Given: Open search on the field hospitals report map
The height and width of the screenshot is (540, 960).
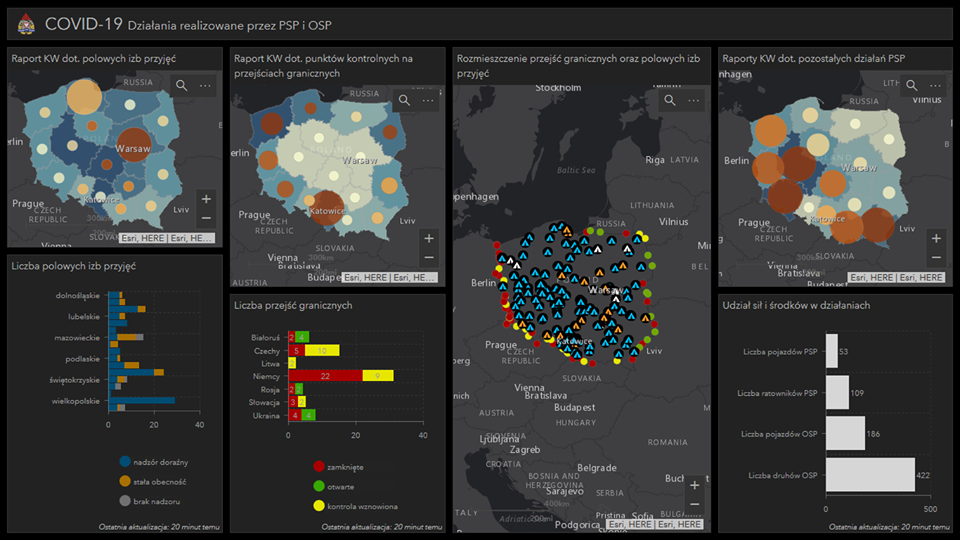Looking at the screenshot, I should (182, 86).
